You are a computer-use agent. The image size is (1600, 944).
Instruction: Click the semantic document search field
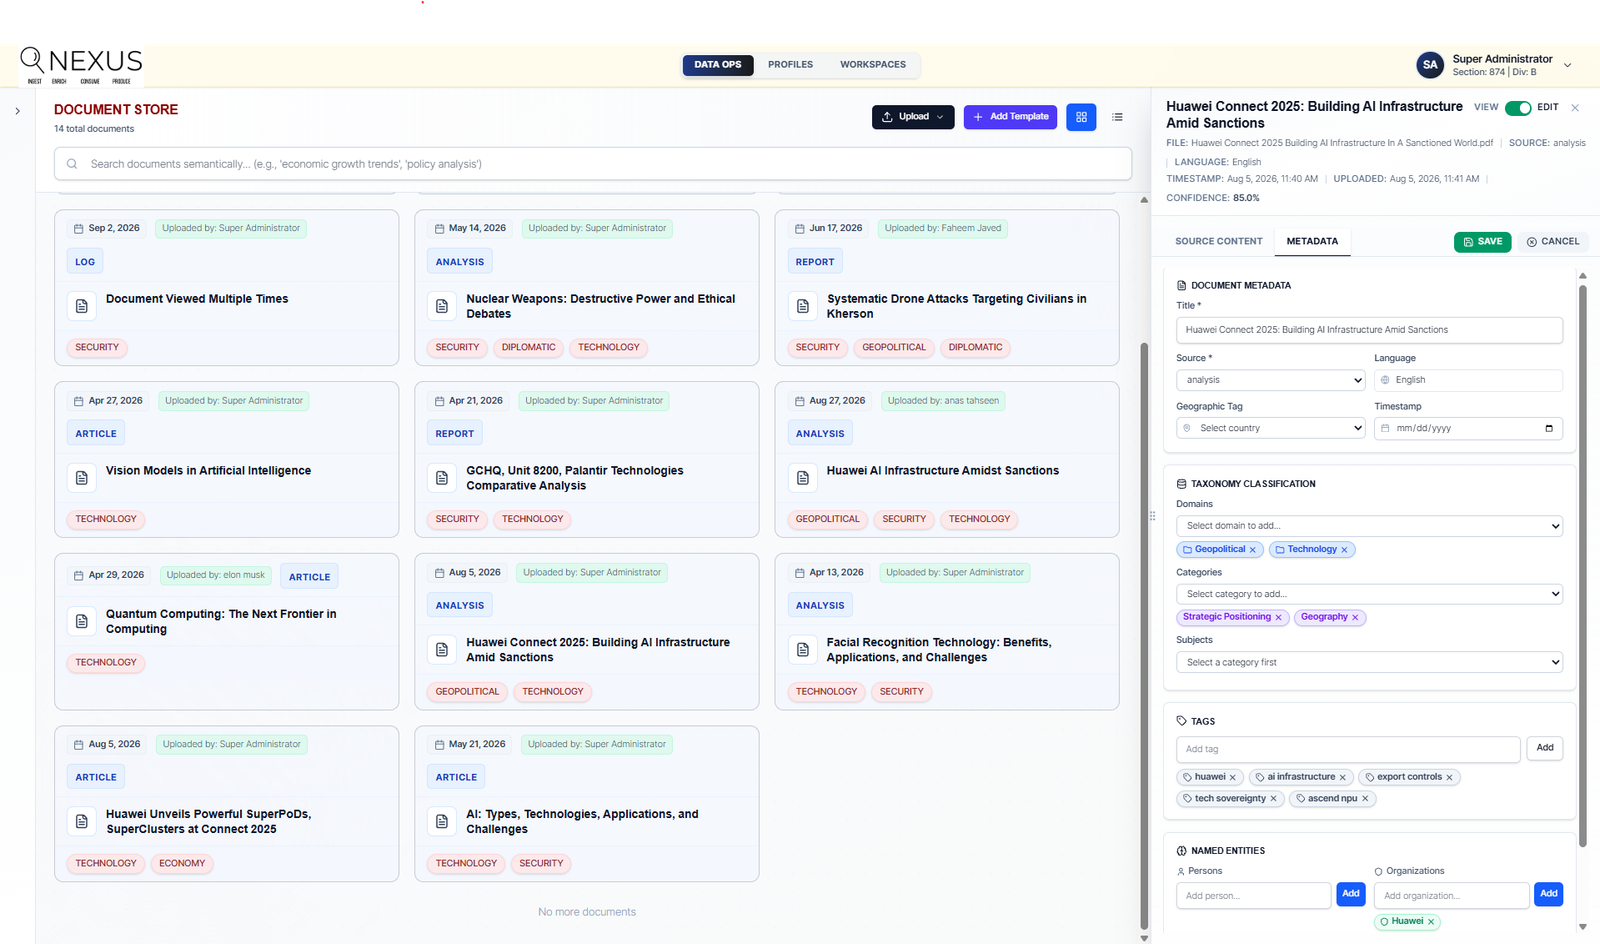pyautogui.click(x=593, y=164)
